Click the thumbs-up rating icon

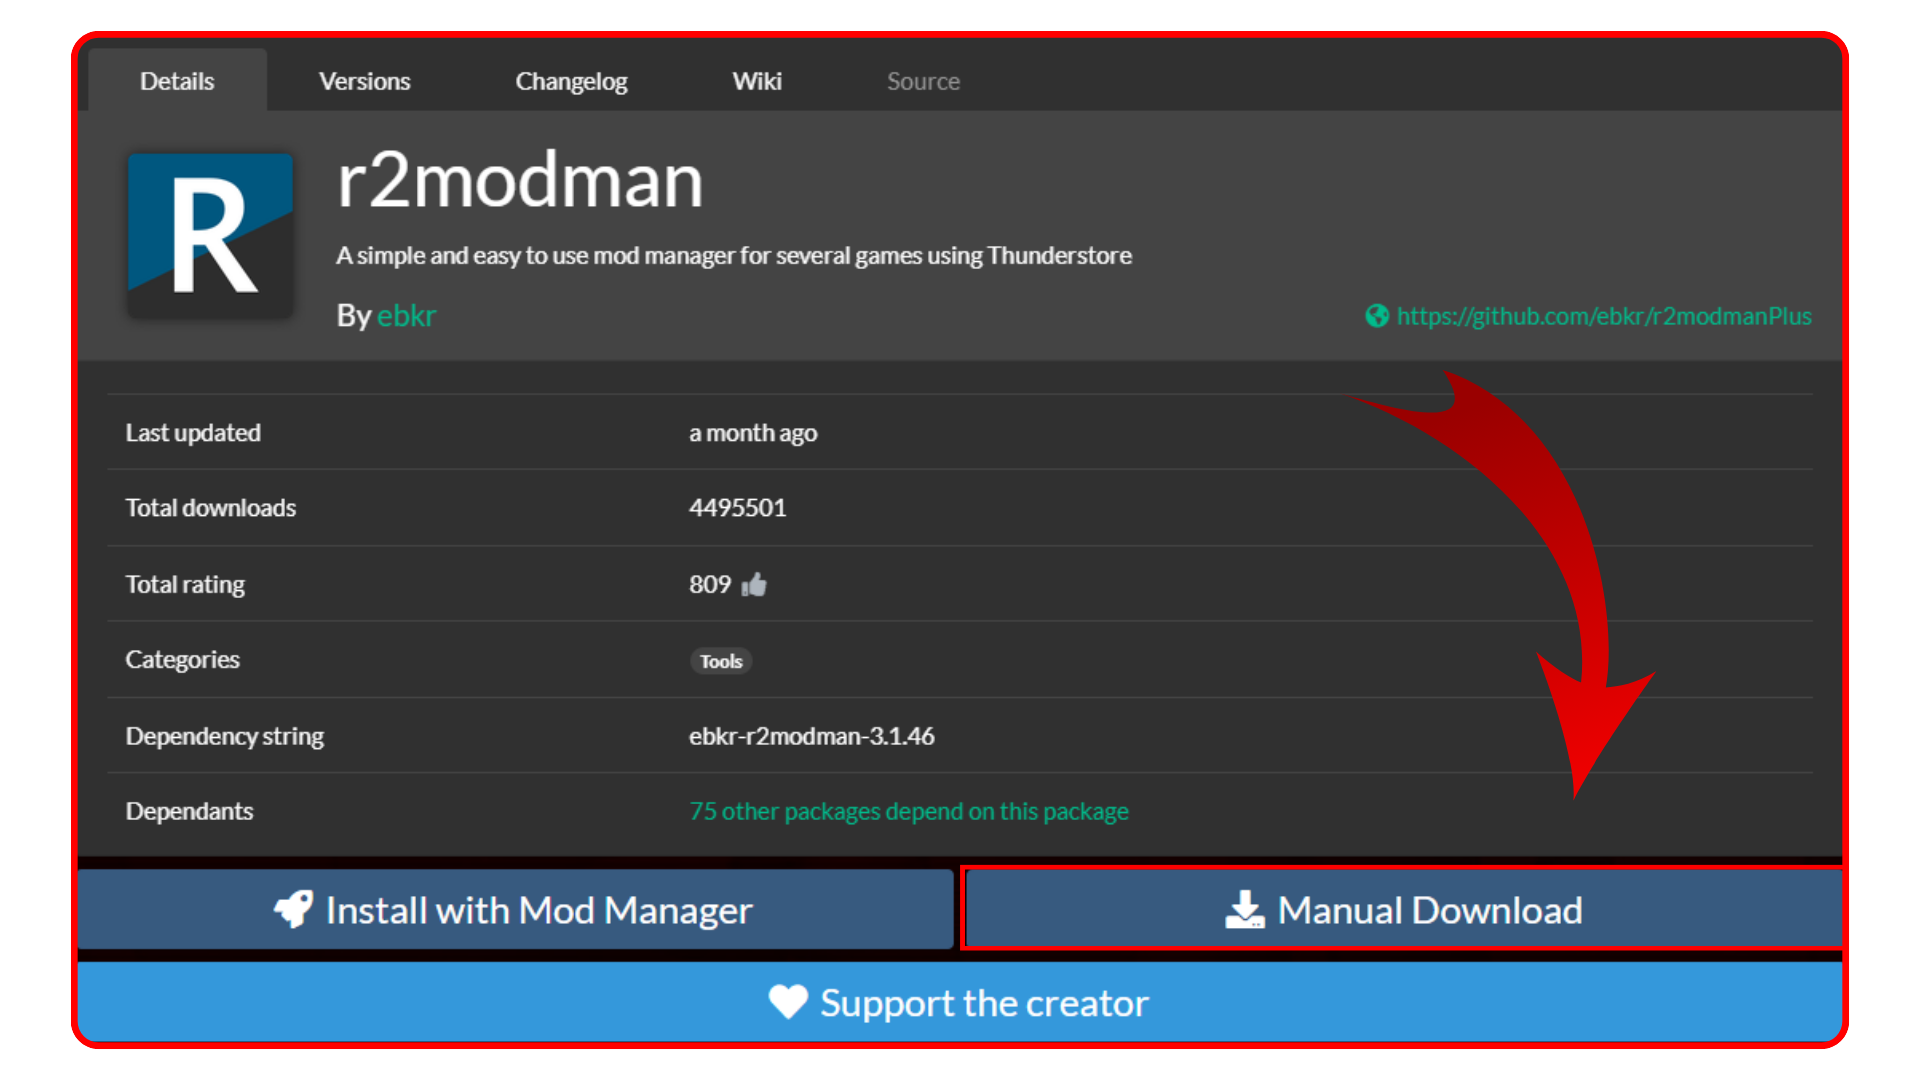pyautogui.click(x=754, y=585)
